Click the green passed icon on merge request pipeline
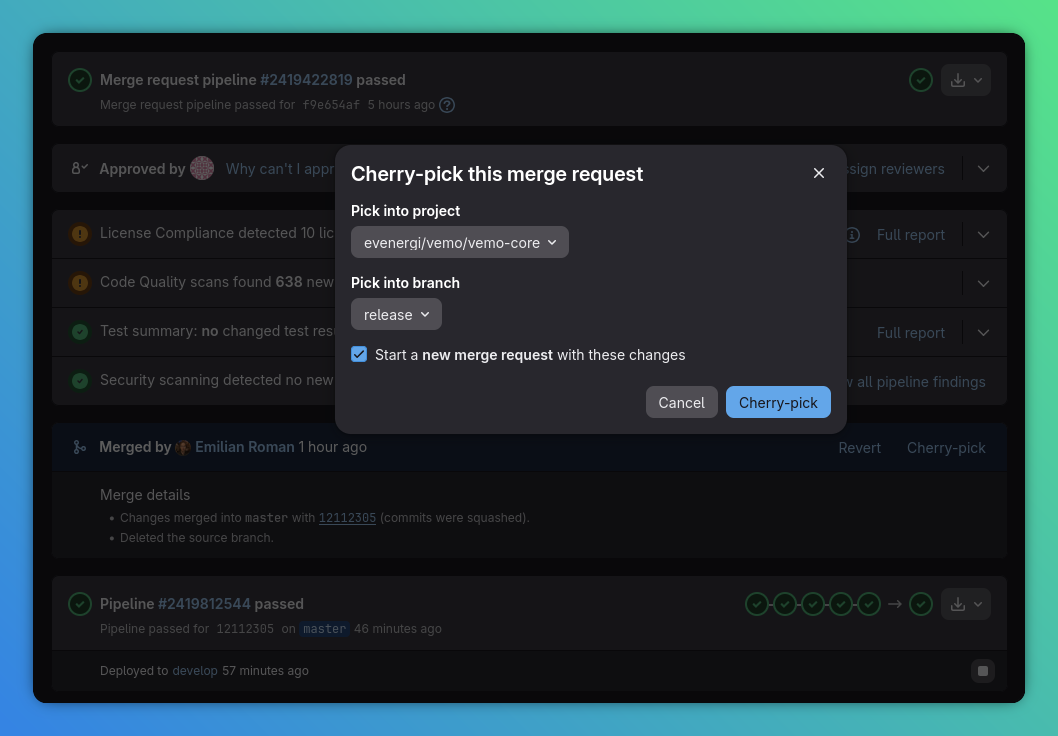1058x736 pixels. tap(80, 80)
